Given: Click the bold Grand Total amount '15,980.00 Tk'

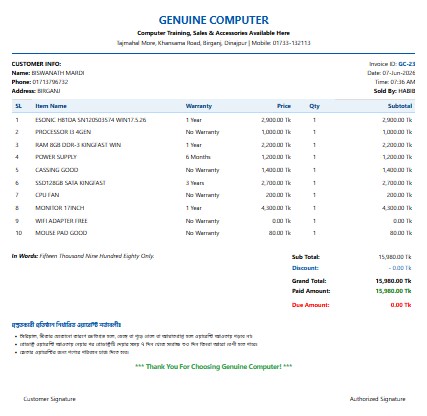Looking at the screenshot, I should (394, 281).
